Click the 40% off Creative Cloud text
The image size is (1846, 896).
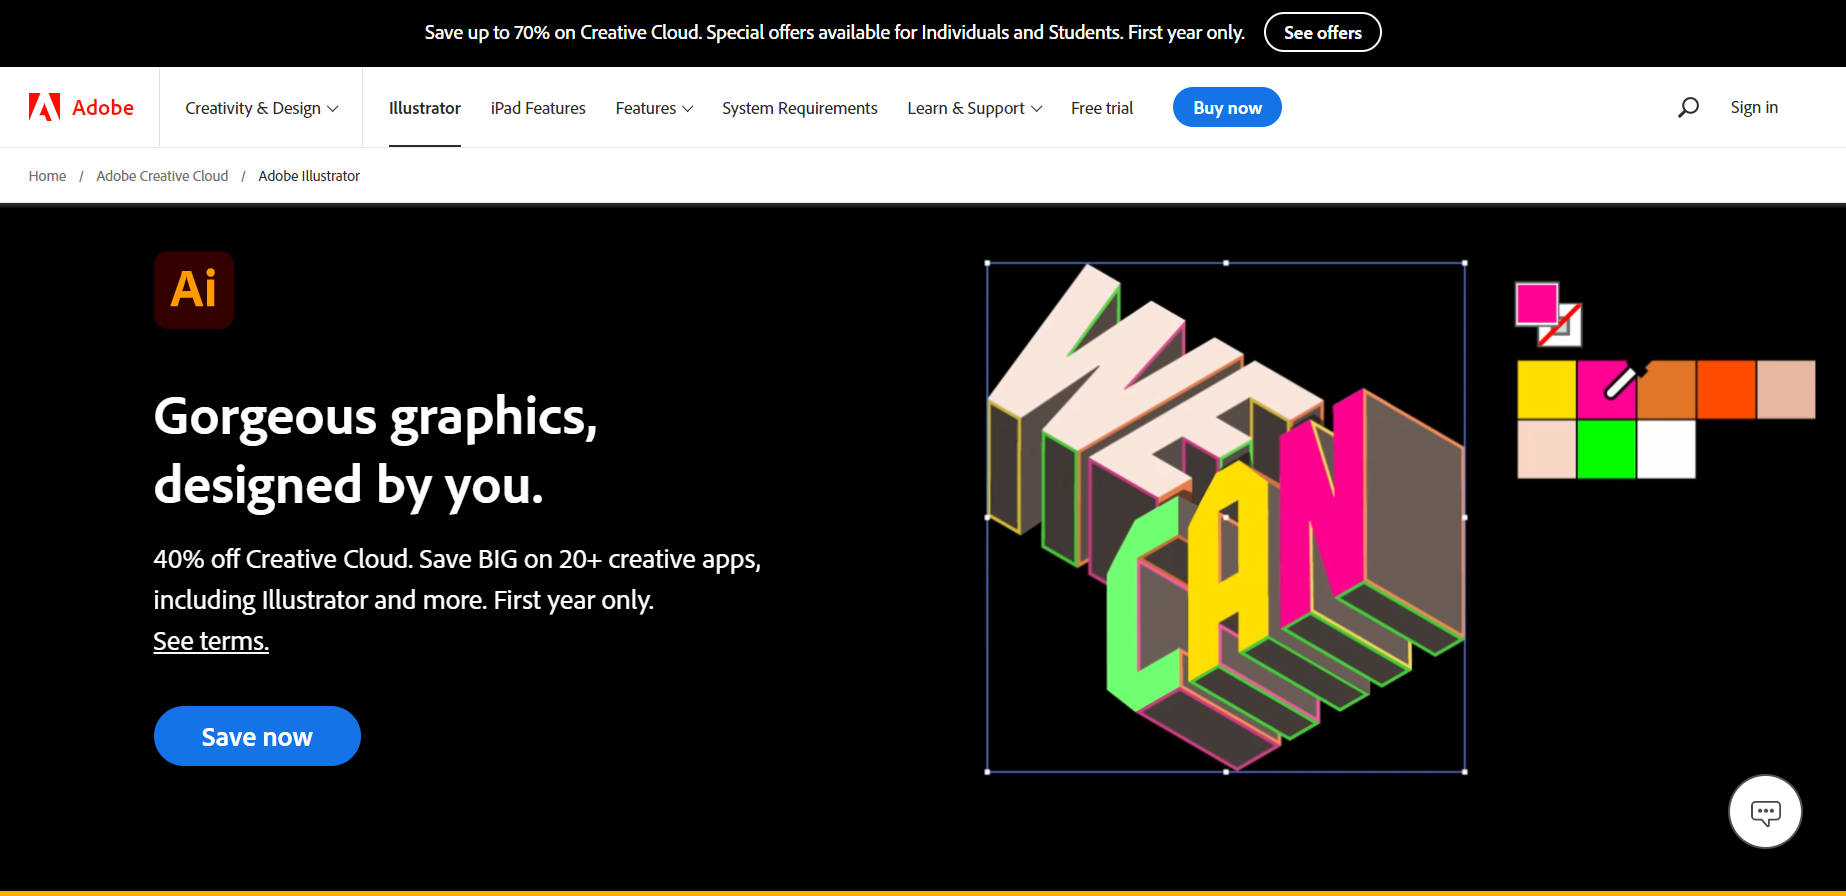click(x=457, y=579)
